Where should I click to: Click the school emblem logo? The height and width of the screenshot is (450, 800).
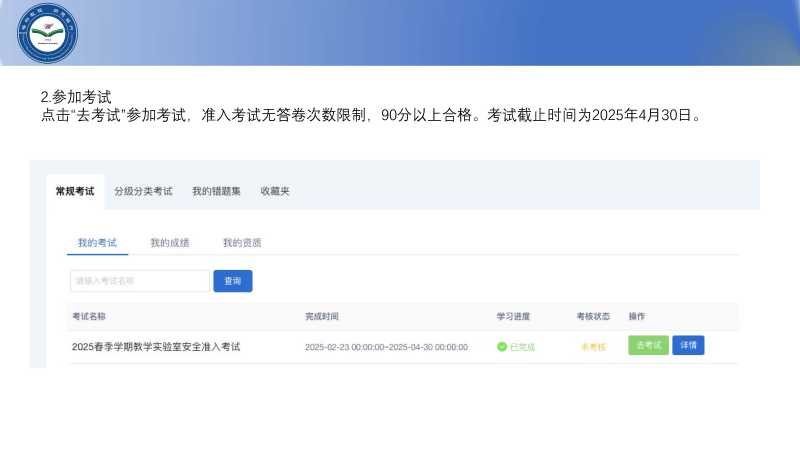pyautogui.click(x=47, y=32)
